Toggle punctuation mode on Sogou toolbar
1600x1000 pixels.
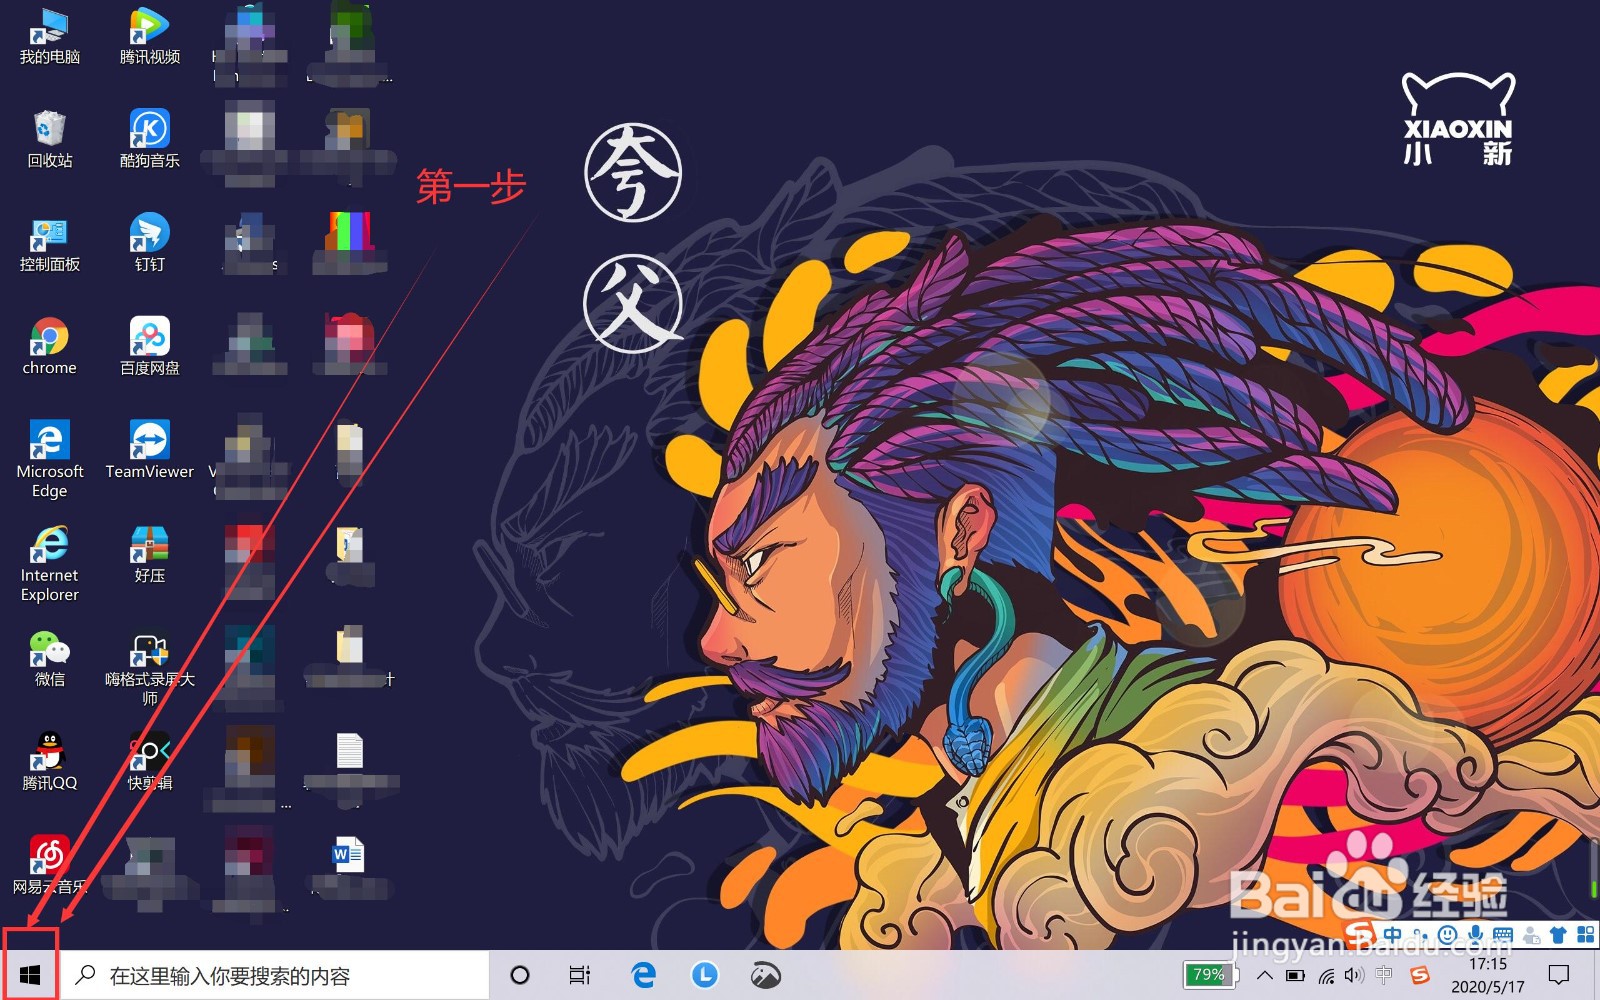[1420, 936]
